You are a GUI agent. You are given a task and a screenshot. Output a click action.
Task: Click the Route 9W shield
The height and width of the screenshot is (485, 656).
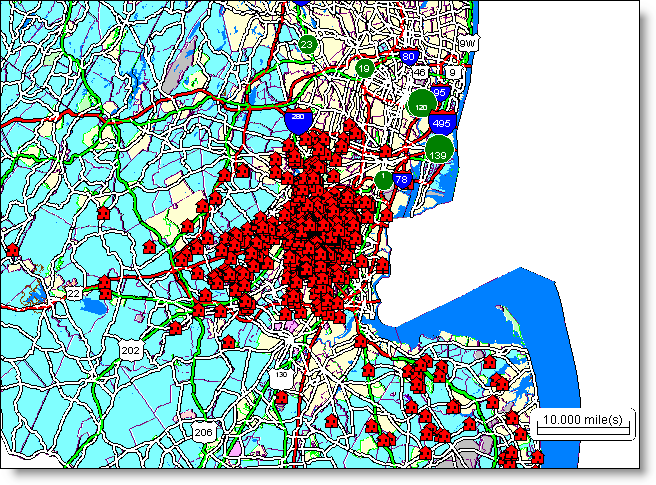coord(467,44)
